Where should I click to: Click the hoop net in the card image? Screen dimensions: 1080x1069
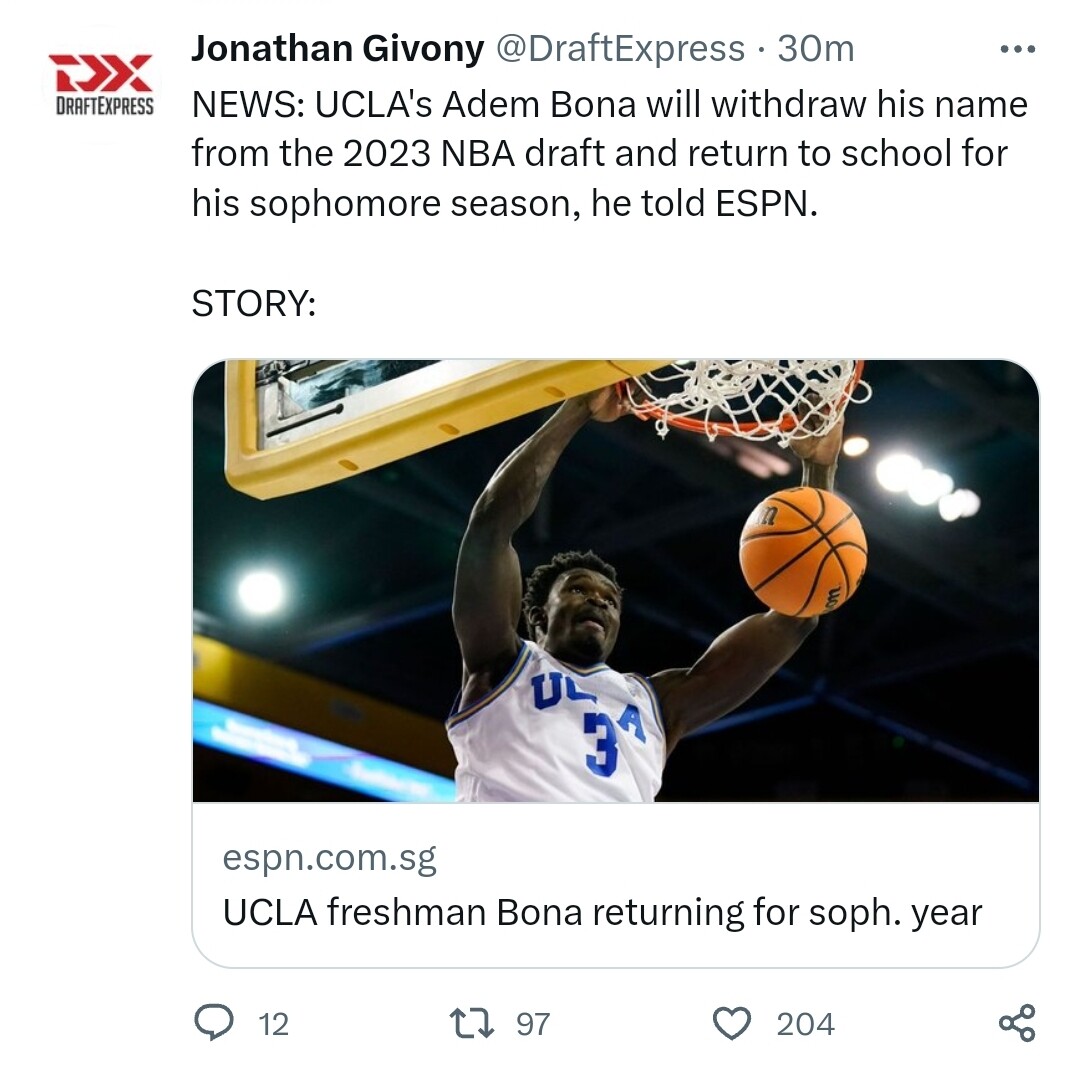click(x=745, y=395)
